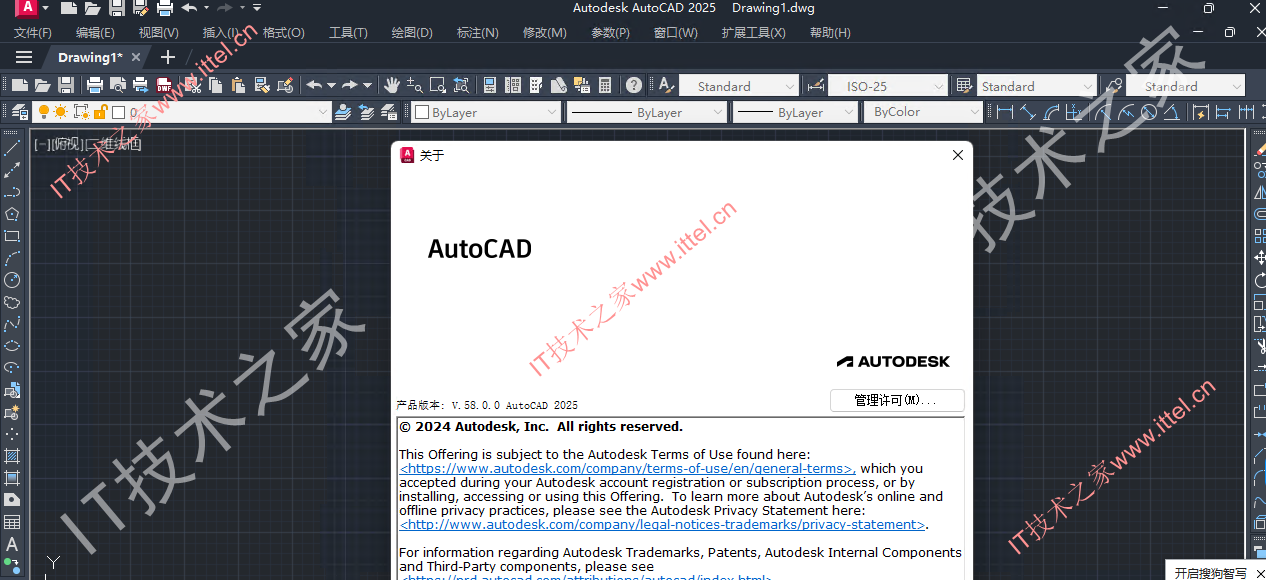1266x580 pixels.
Task: Open the 帮助(H) menu
Action: [x=830, y=32]
